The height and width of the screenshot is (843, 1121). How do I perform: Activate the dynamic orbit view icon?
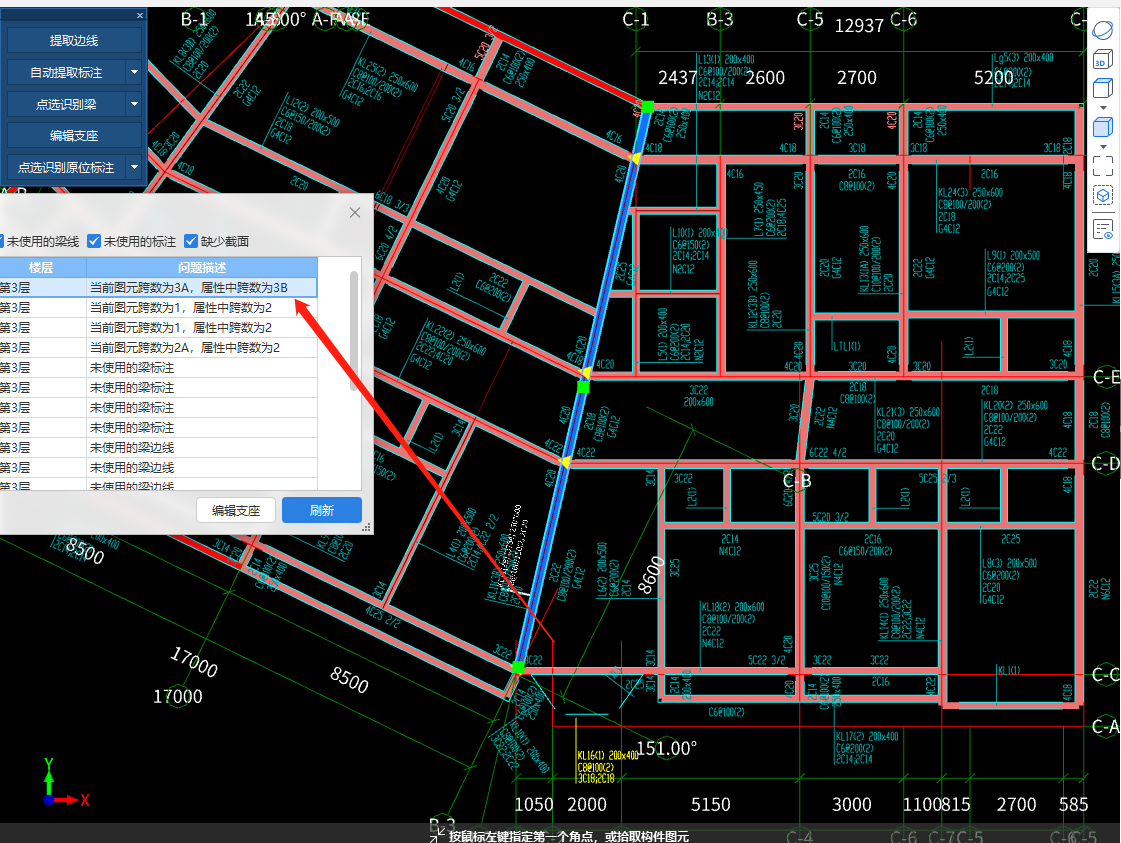(1103, 30)
